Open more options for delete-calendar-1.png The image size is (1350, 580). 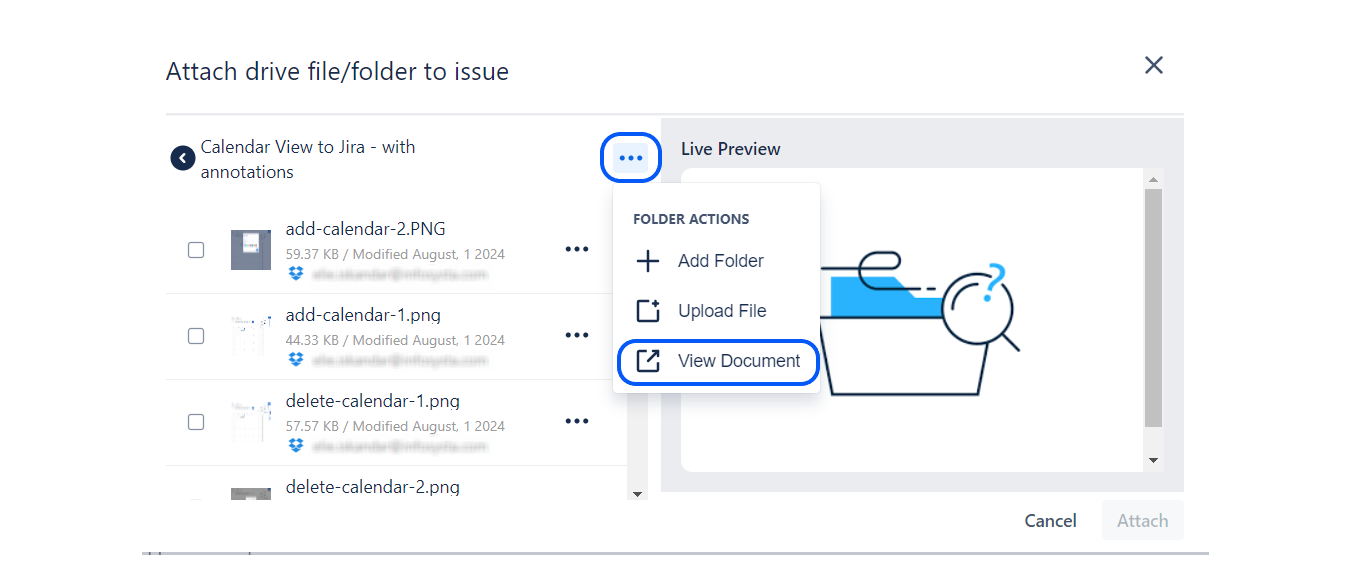577,421
